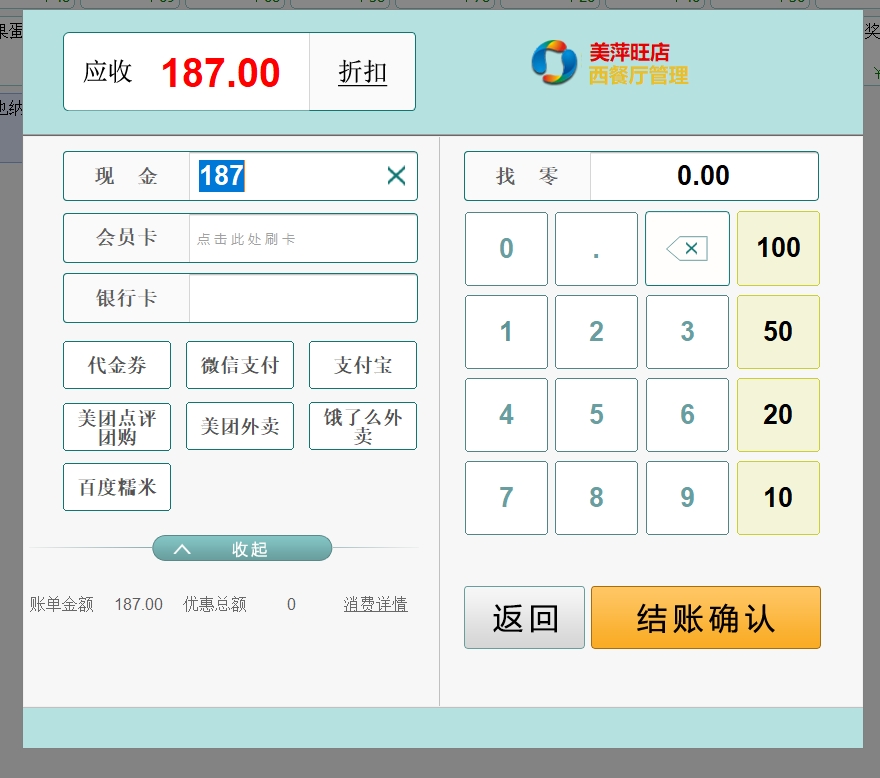The width and height of the screenshot is (880, 778).
Task: Select 饿了么外卖 payment option
Action: click(362, 426)
